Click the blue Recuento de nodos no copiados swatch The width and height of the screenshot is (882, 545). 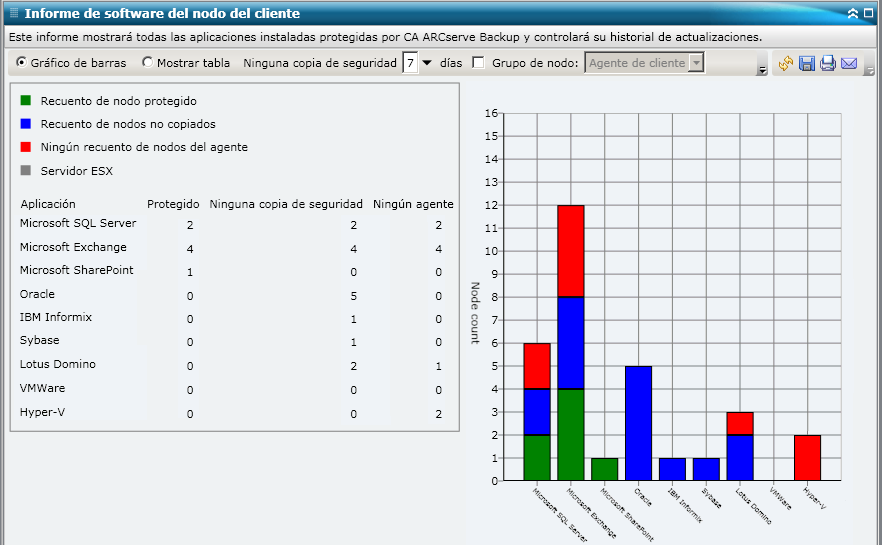(25, 124)
